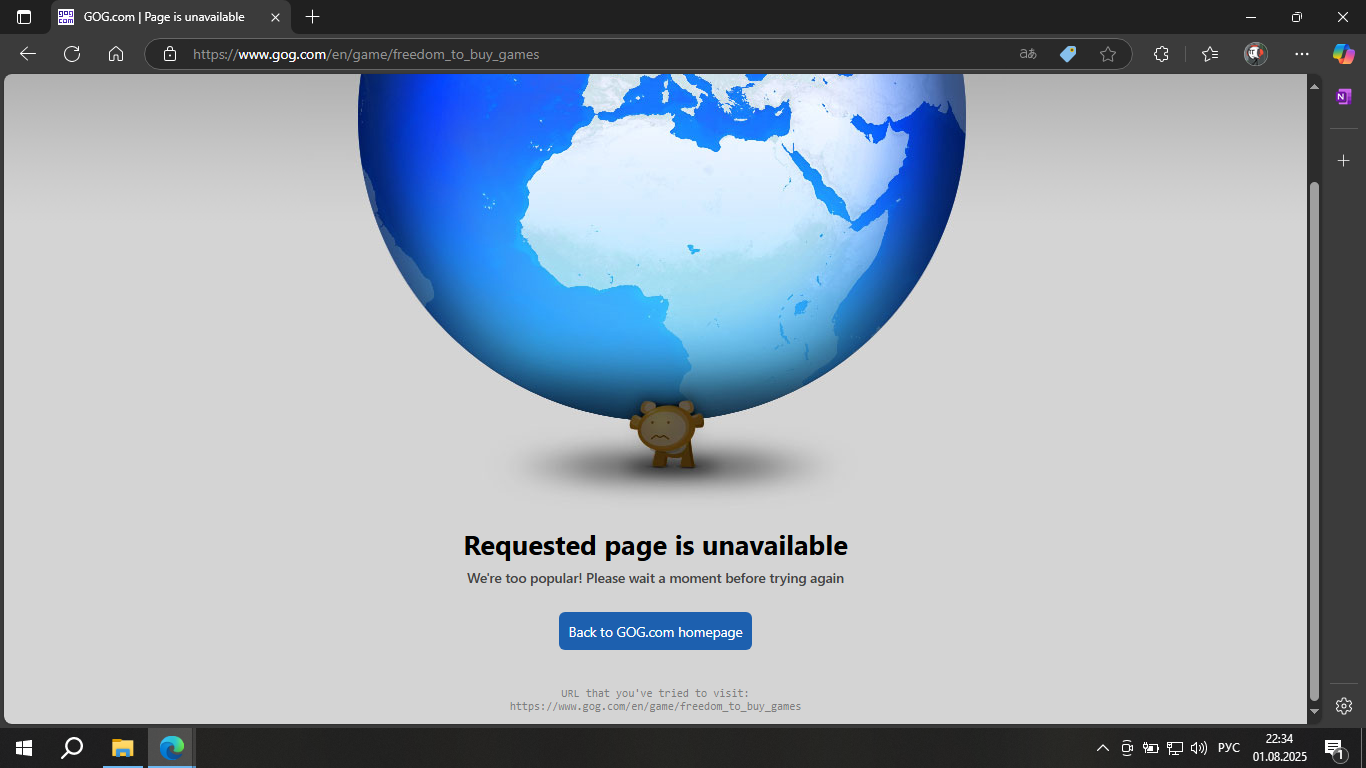The image size is (1366, 768).
Task: Add a new sidebar app
Action: pos(1344,160)
